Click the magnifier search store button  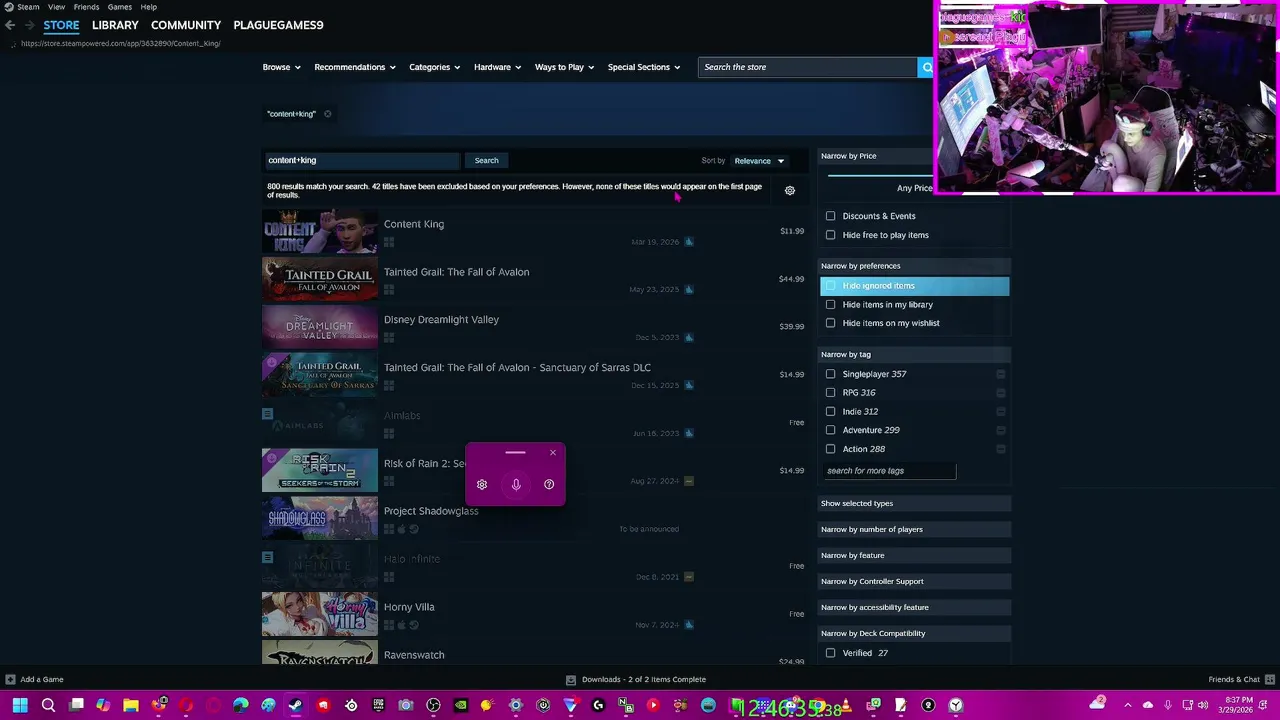pyautogui.click(x=927, y=67)
